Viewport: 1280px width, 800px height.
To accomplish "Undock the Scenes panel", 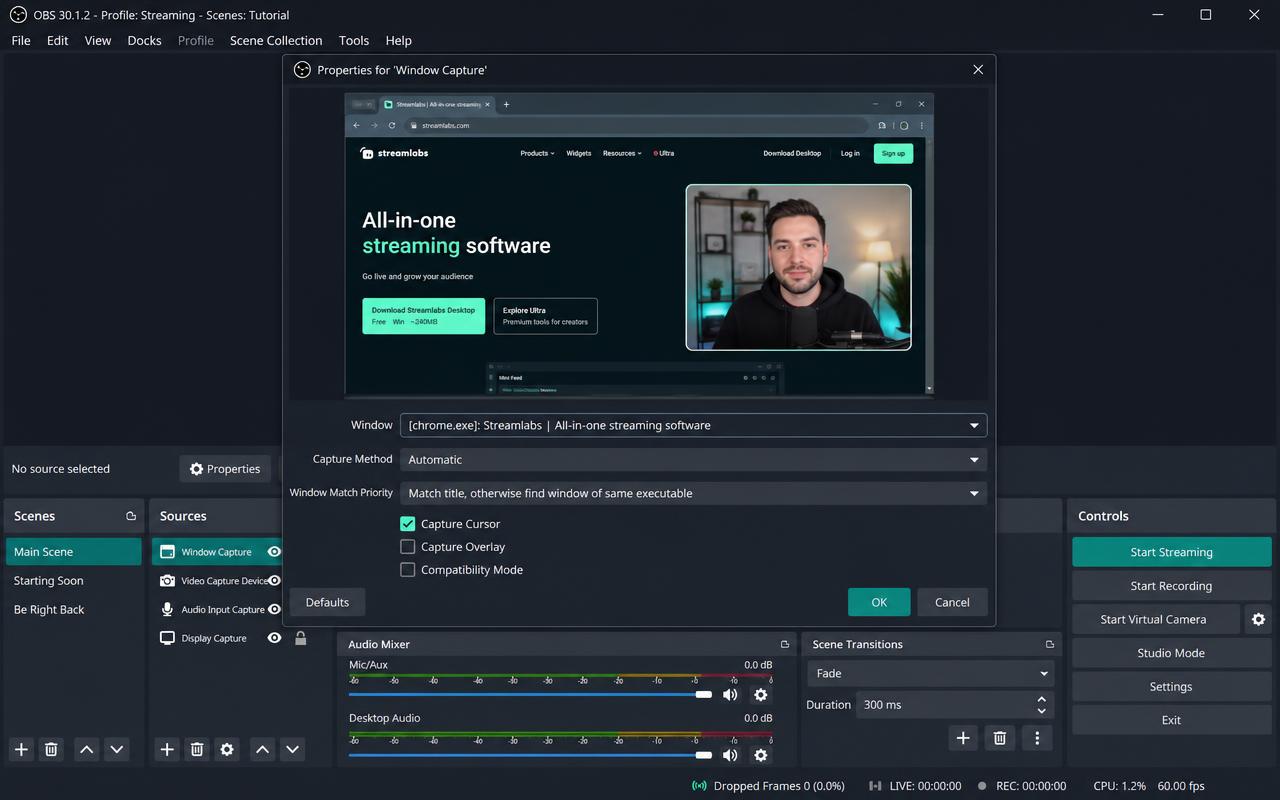I will click(x=131, y=516).
